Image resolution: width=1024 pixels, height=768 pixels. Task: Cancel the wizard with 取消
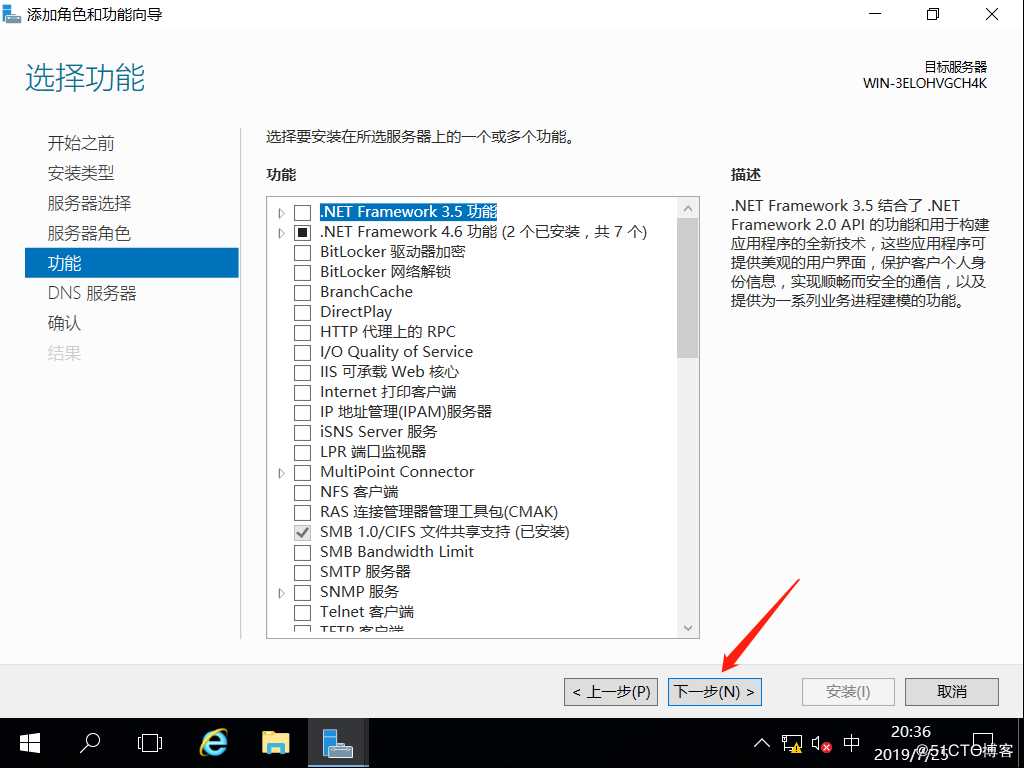952,692
